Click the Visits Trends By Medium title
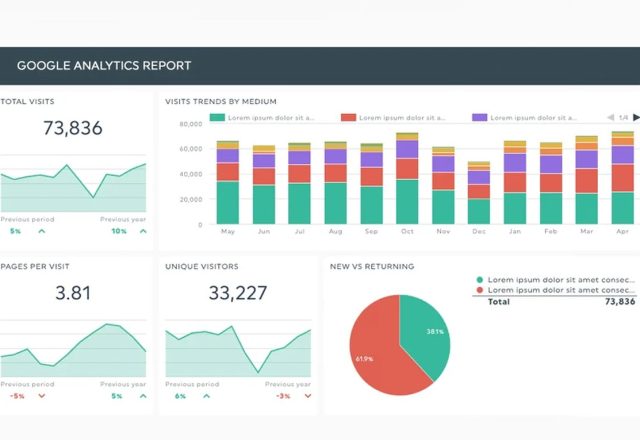Screen dimensions: 640x440 pyautogui.click(x=221, y=102)
